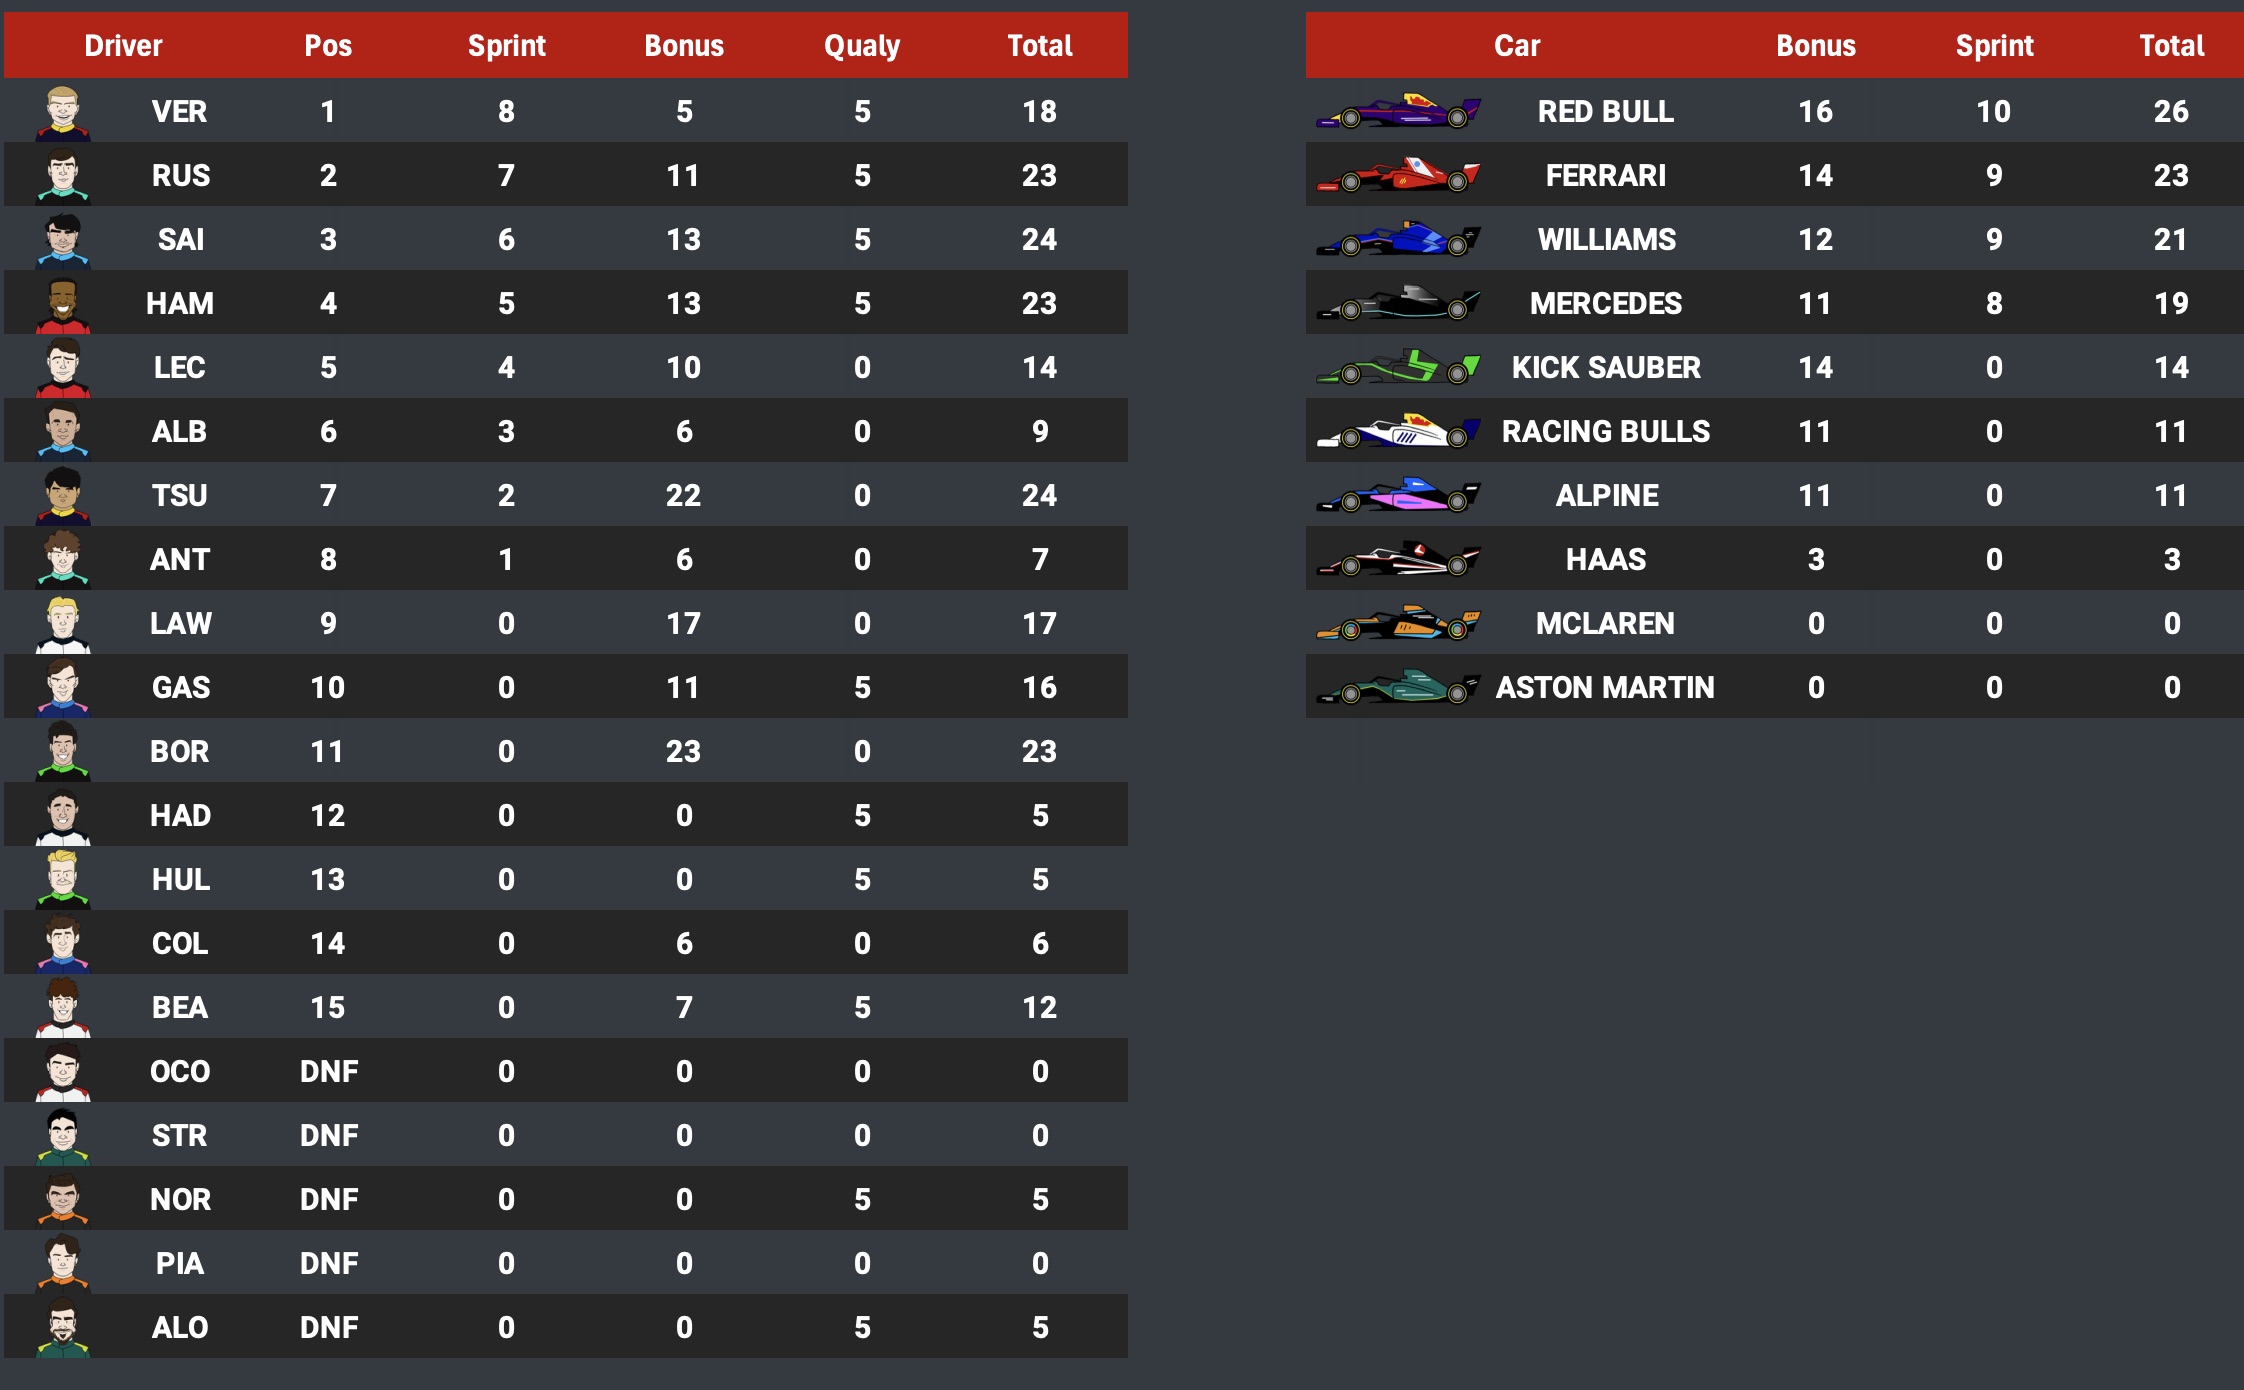Click the NOR DNF position cell
The width and height of the screenshot is (2244, 1390).
[329, 1200]
